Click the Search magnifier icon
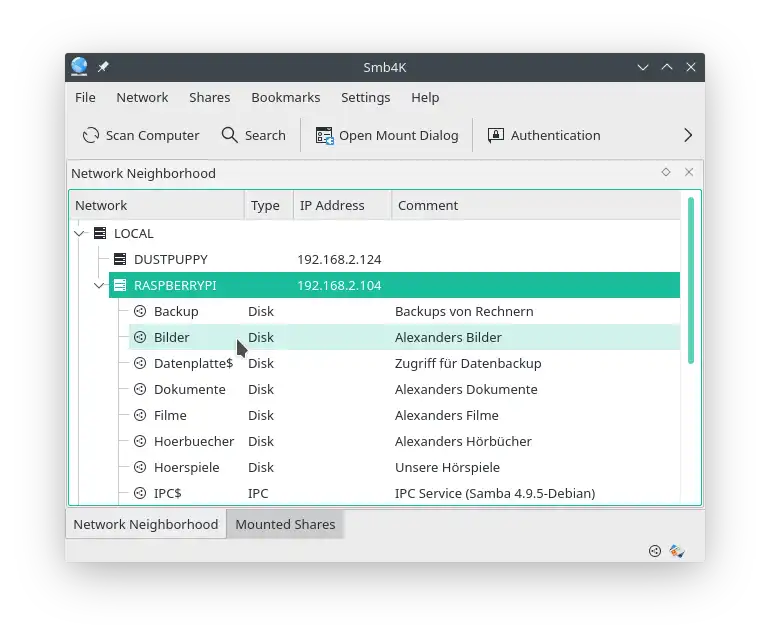This screenshot has height=639, width=770. pyautogui.click(x=229, y=135)
